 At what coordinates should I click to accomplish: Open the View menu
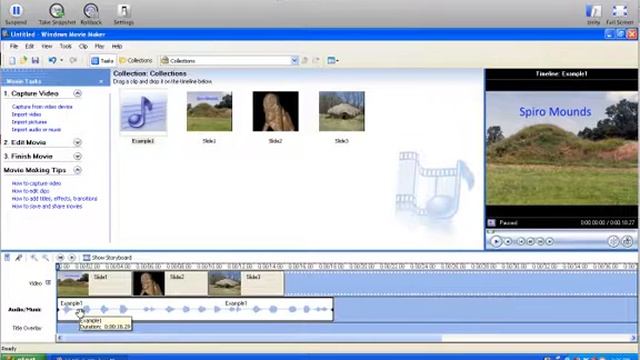(47, 46)
